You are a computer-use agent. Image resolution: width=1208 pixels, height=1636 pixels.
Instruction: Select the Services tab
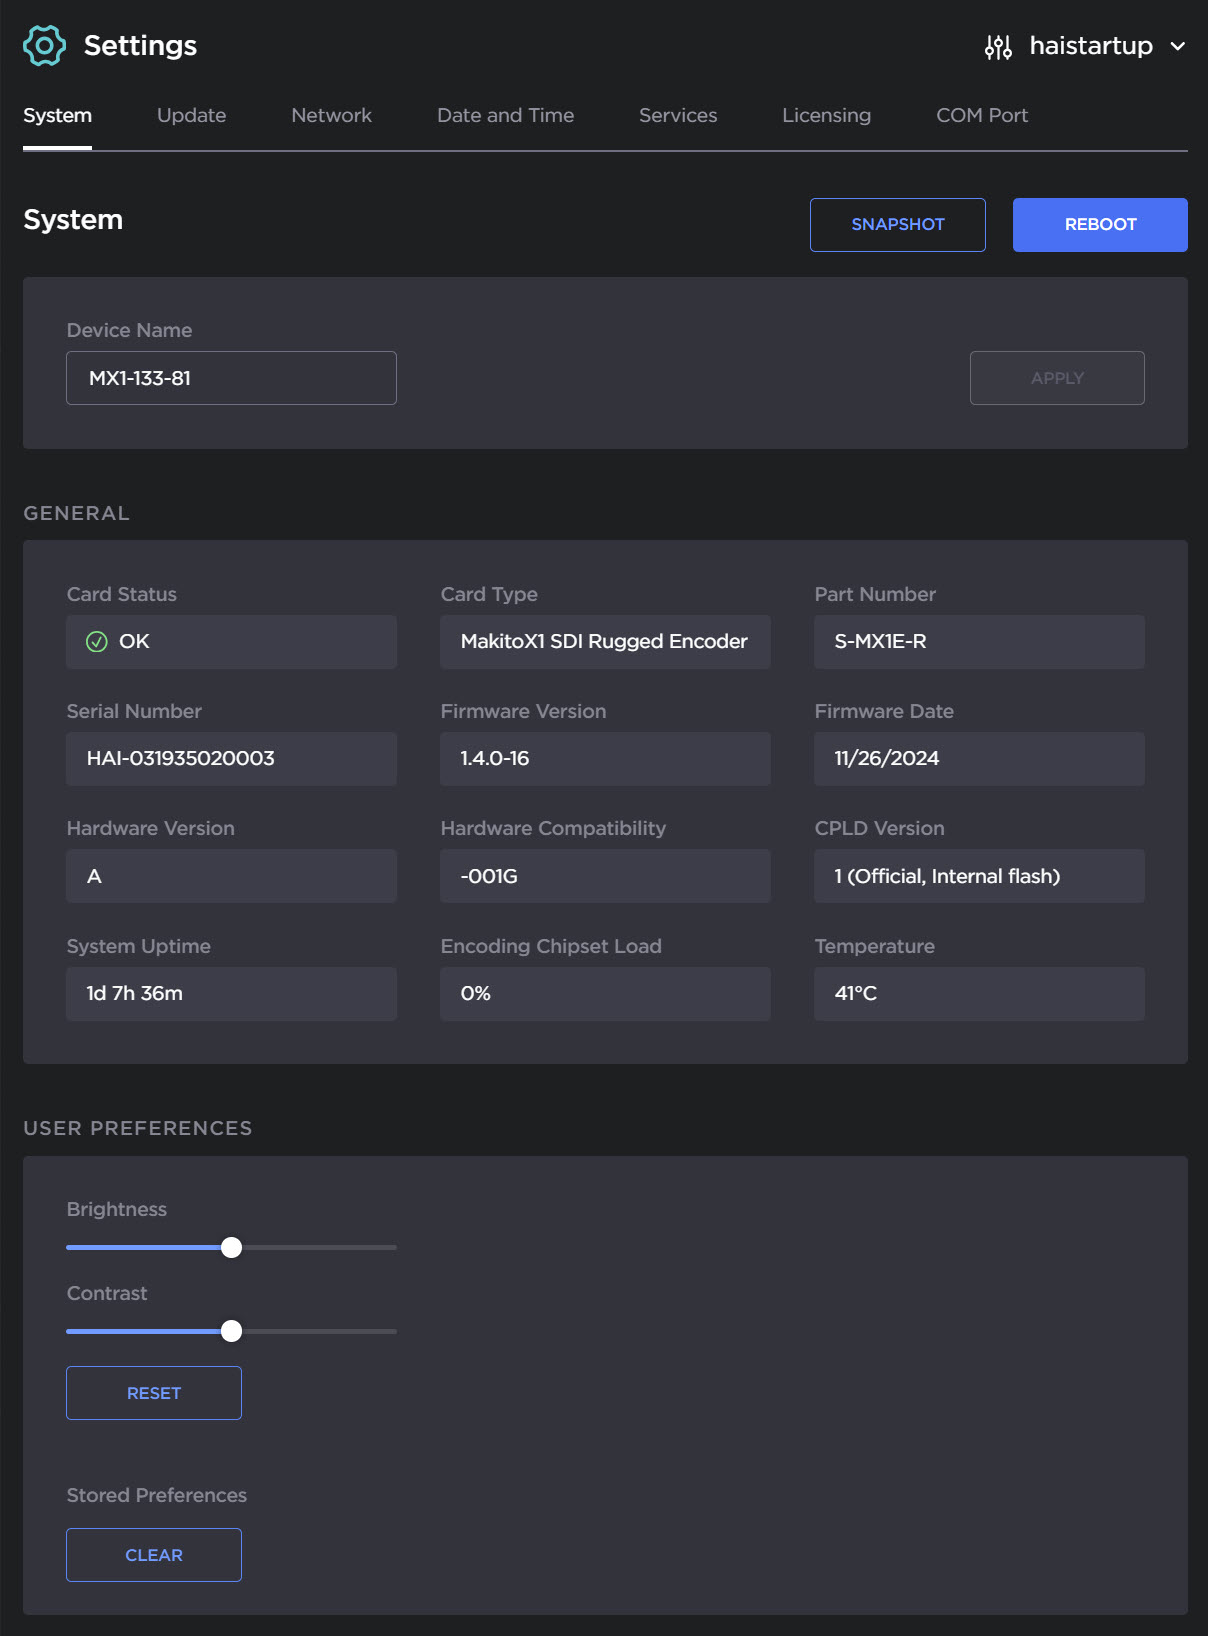(x=677, y=116)
